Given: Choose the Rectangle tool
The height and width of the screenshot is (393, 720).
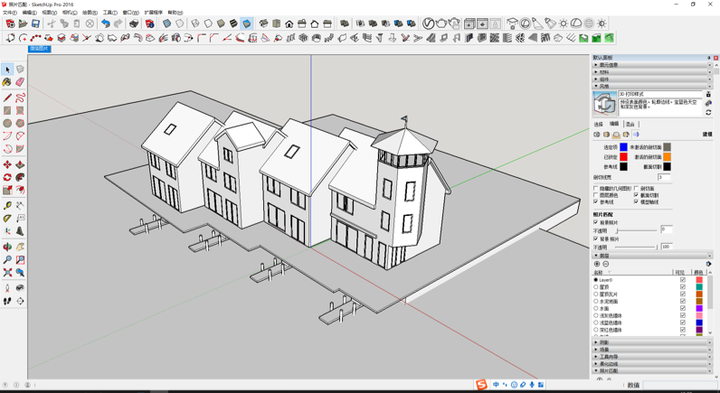Looking at the screenshot, I should 7,111.
